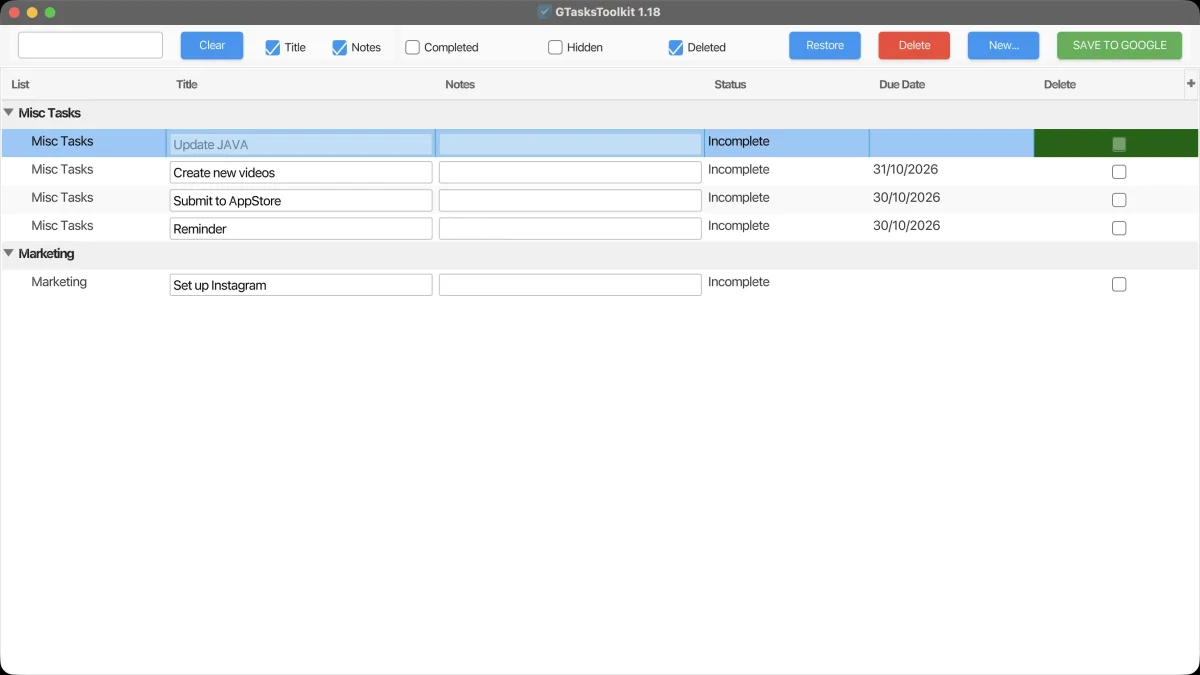Viewport: 1200px width, 675px height.
Task: Click the plus icon at the column header end
Action: point(1190,84)
